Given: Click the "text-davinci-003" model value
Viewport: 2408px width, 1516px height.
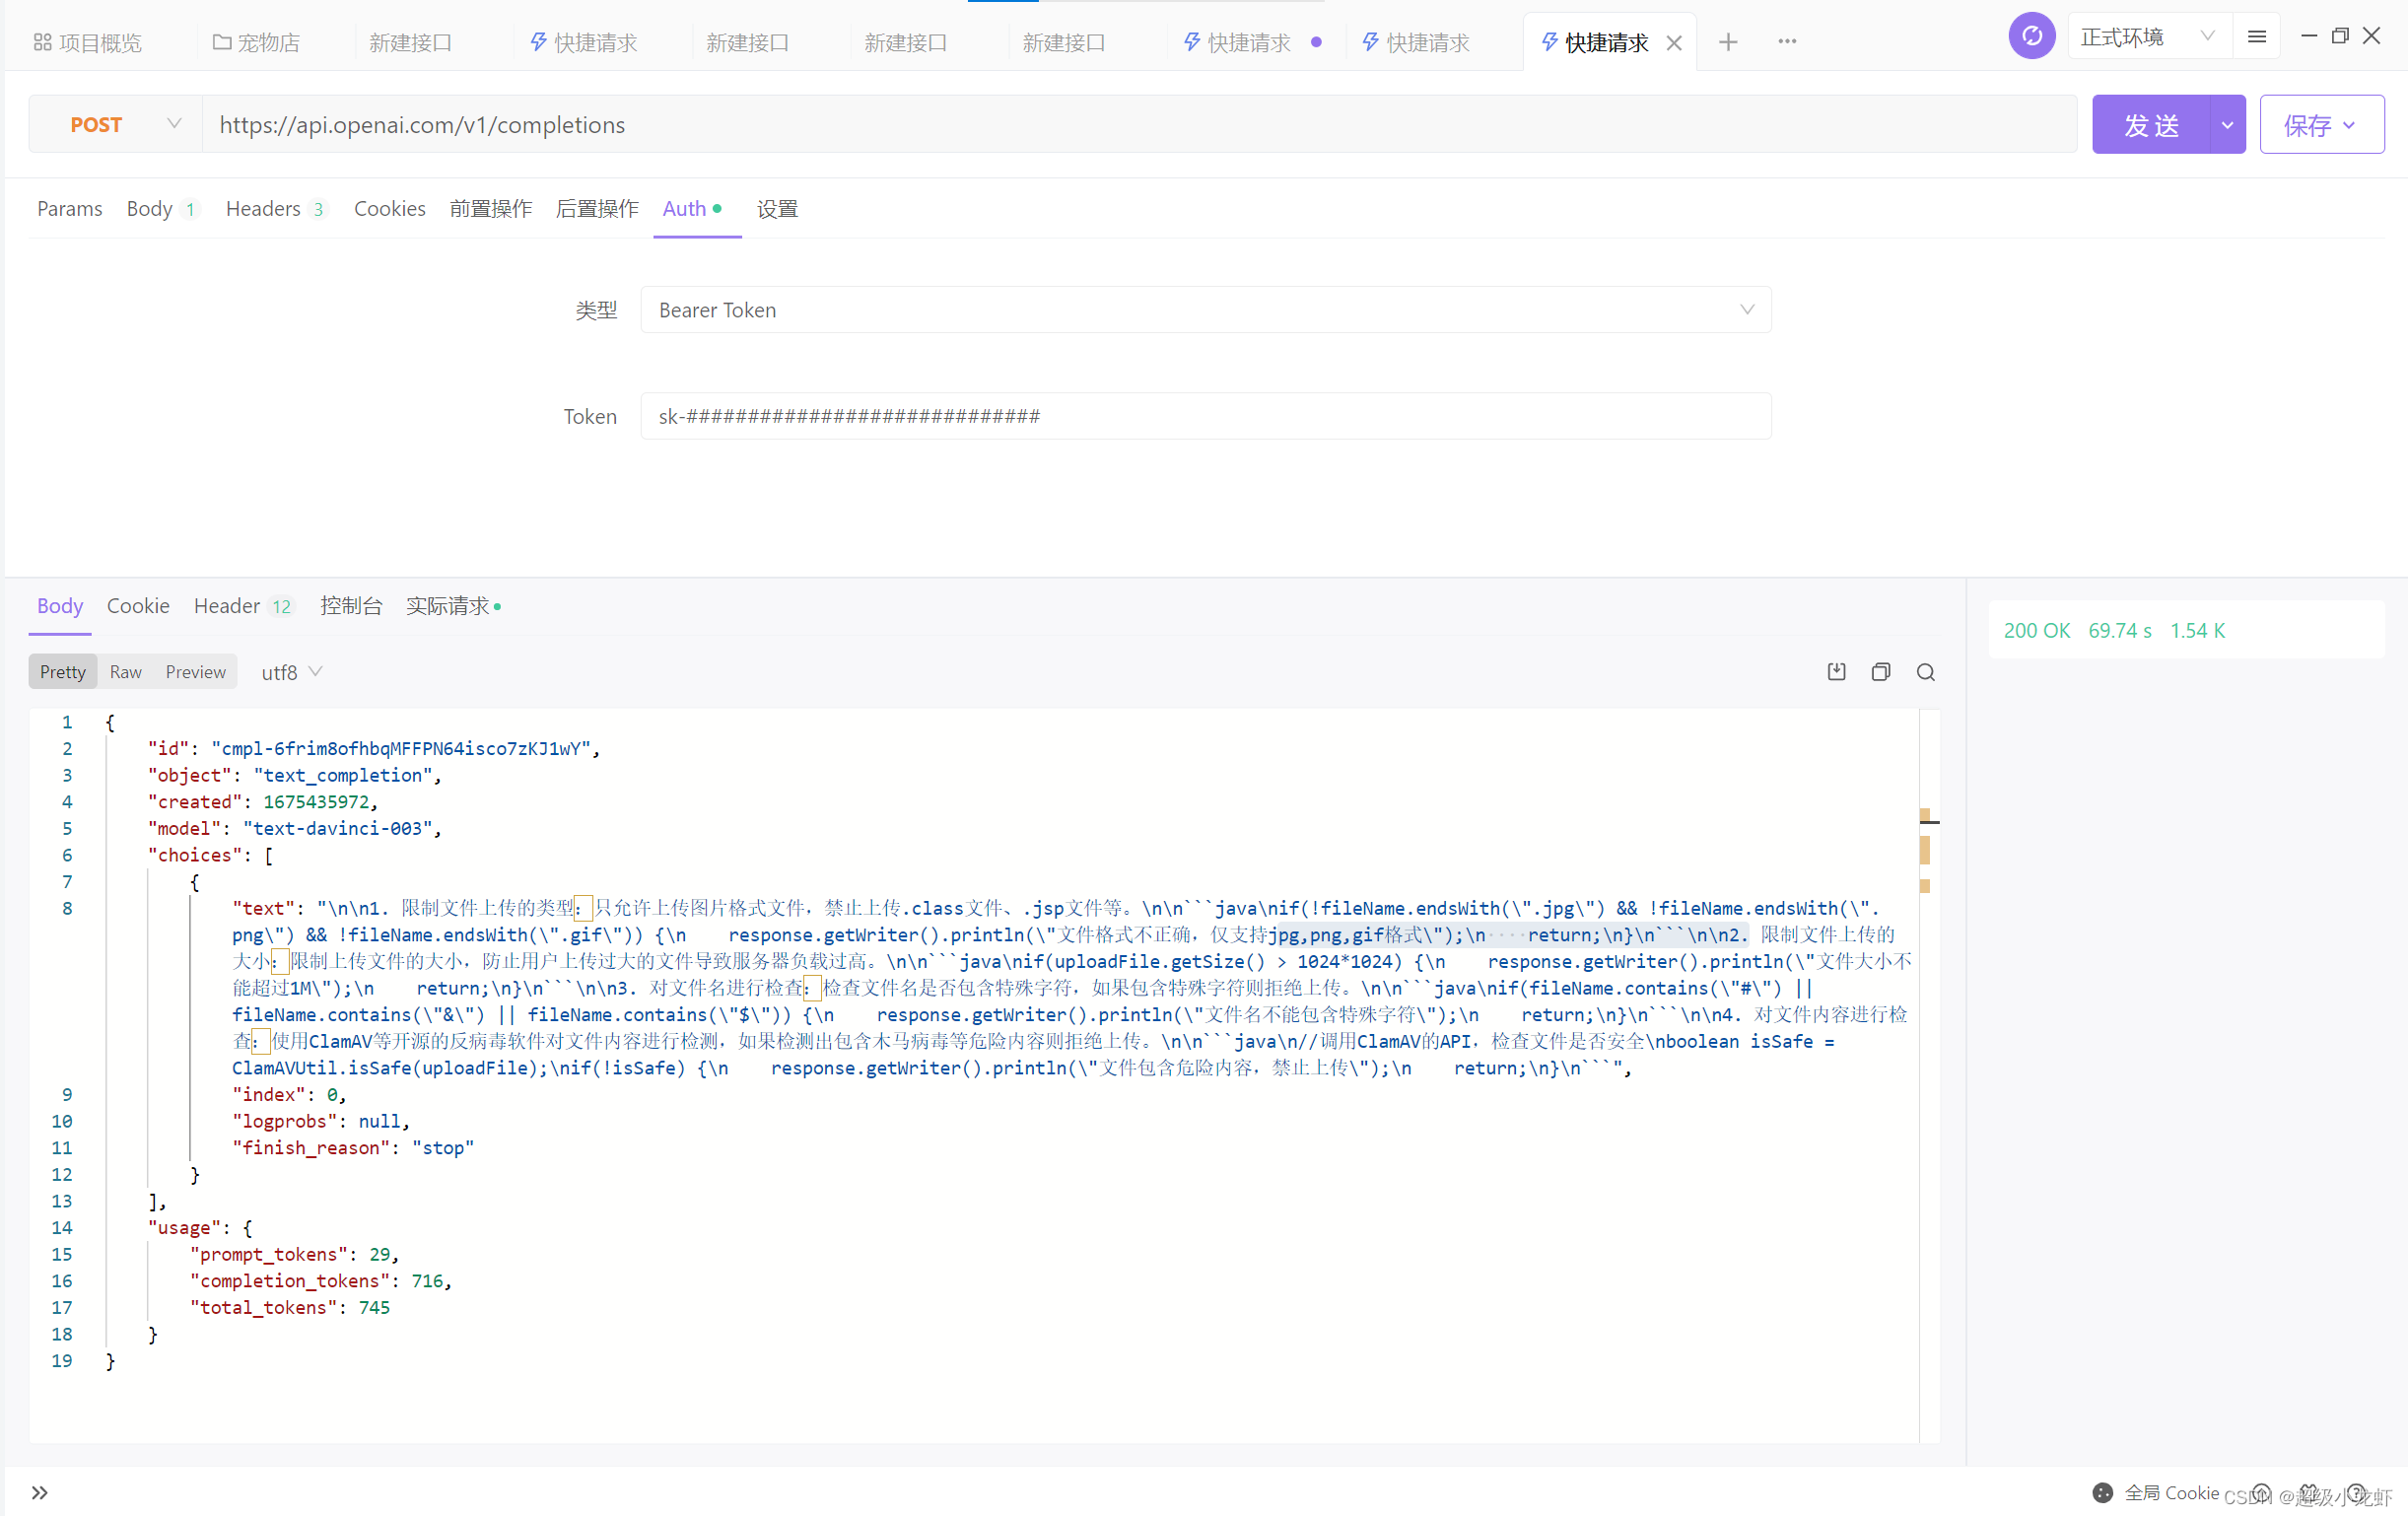Looking at the screenshot, I should pos(337,829).
